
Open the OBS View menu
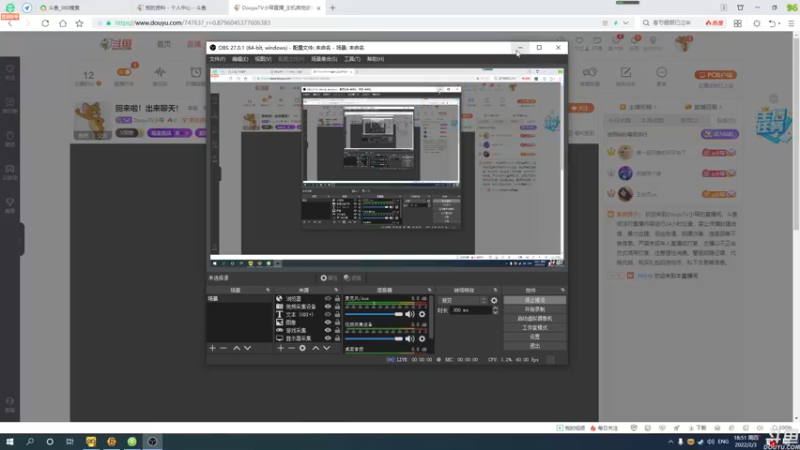[263, 59]
